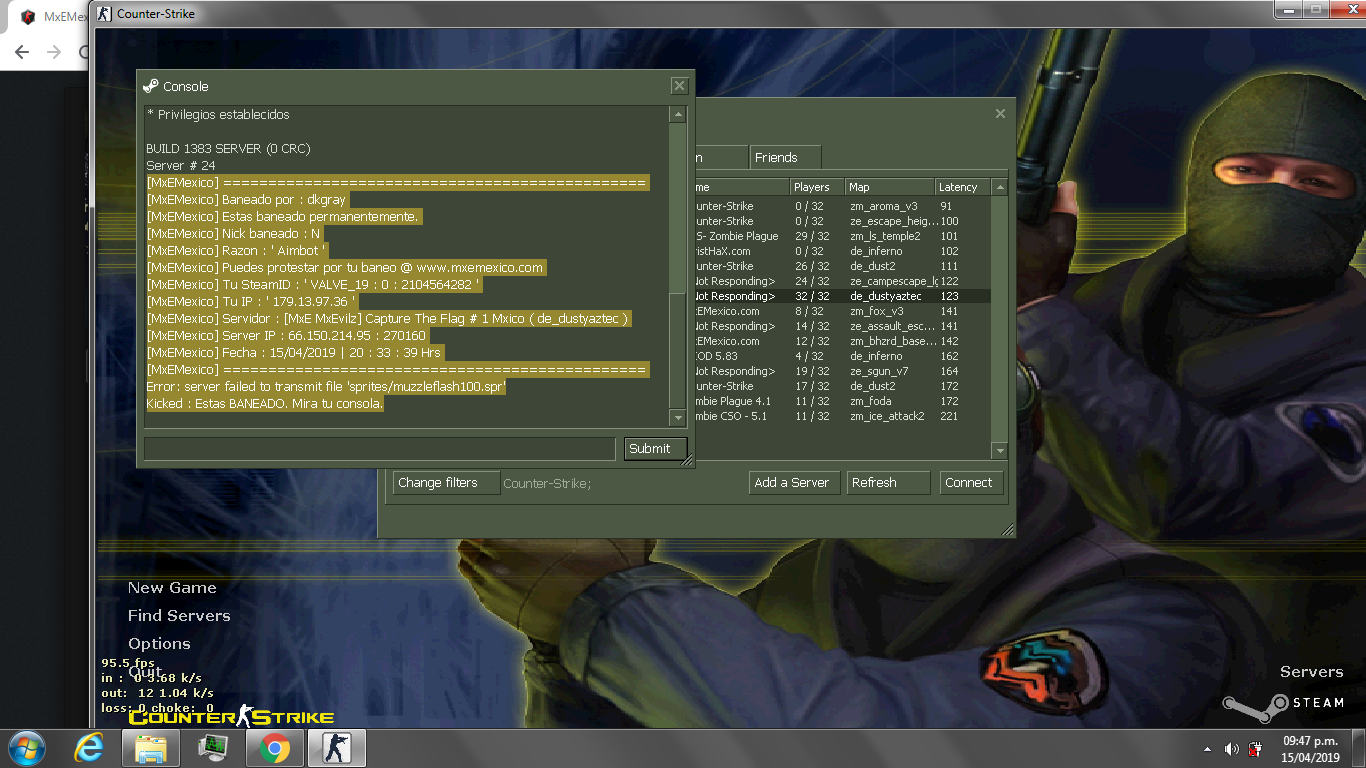Click the console command input field
This screenshot has width=1366, height=768.
coord(379,449)
